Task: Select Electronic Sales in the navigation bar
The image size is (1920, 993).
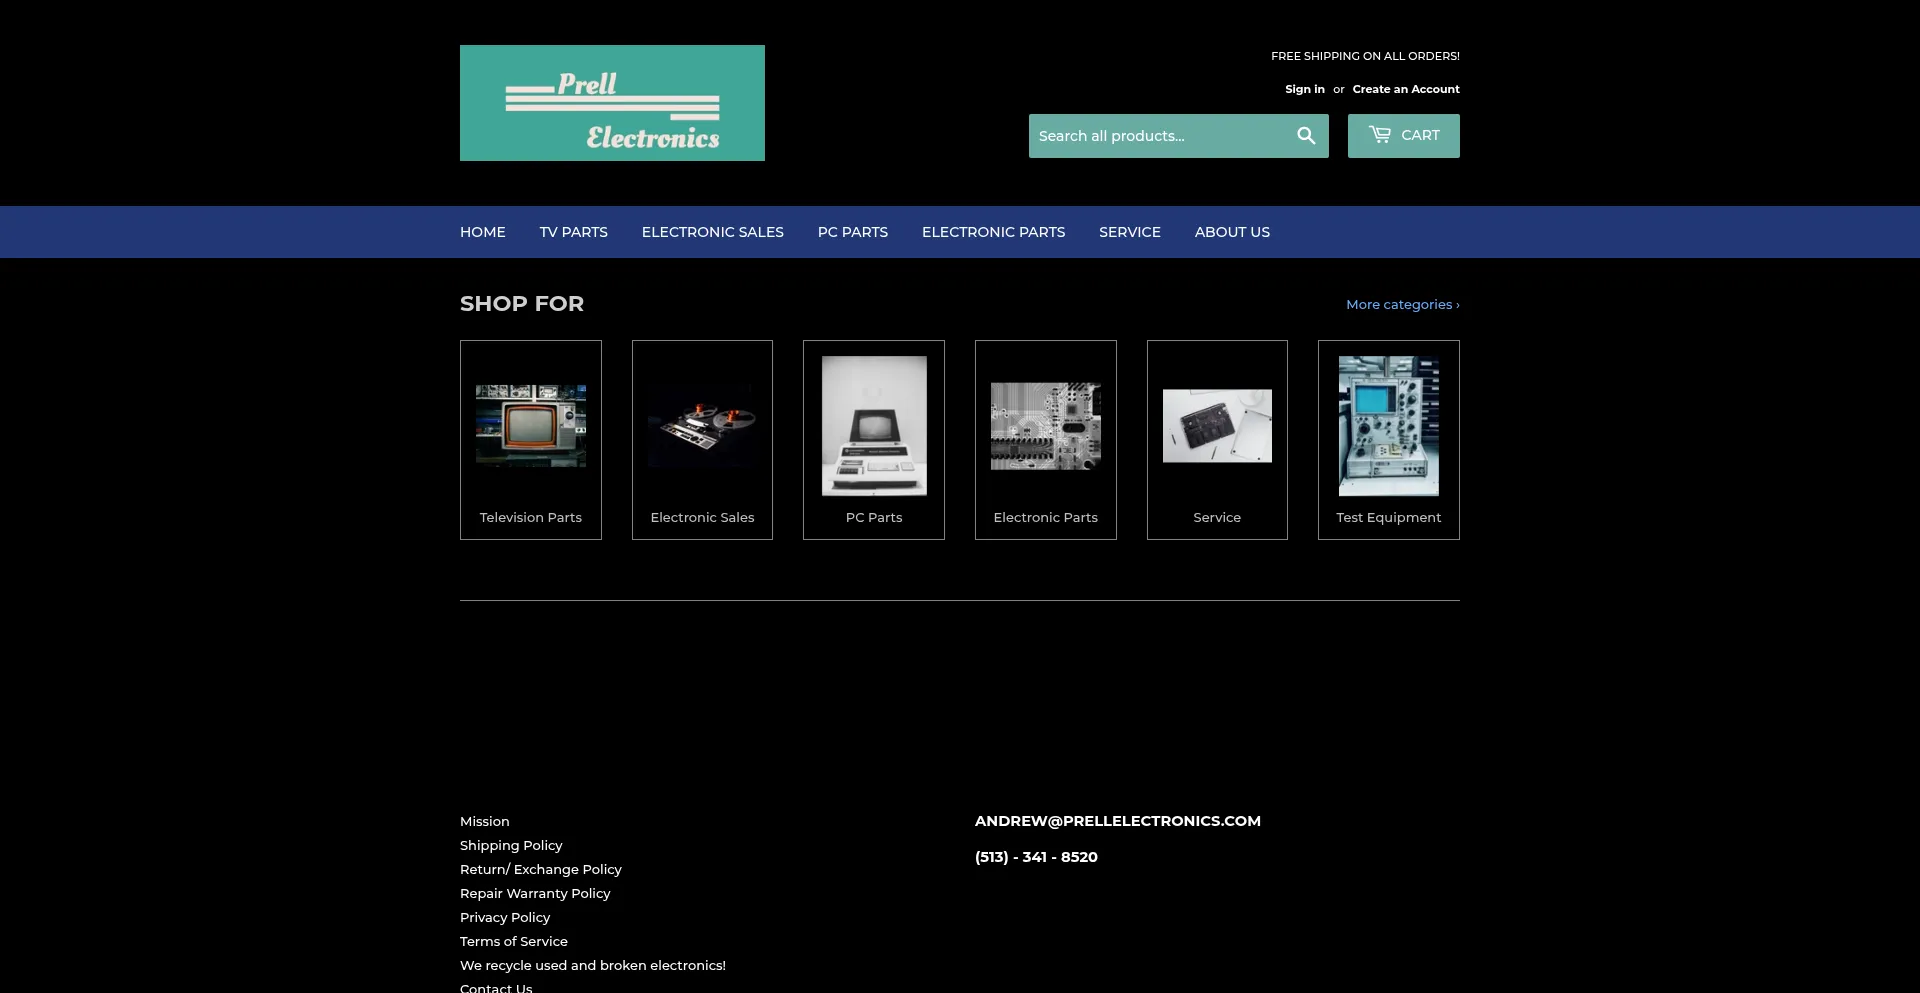Action: (x=712, y=232)
